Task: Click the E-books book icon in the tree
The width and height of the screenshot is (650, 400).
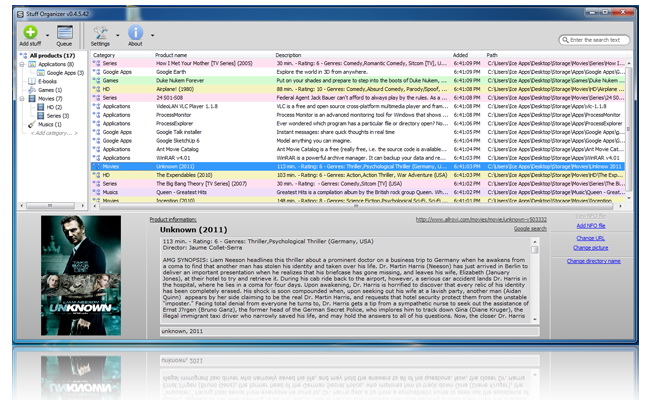Action: click(32, 81)
